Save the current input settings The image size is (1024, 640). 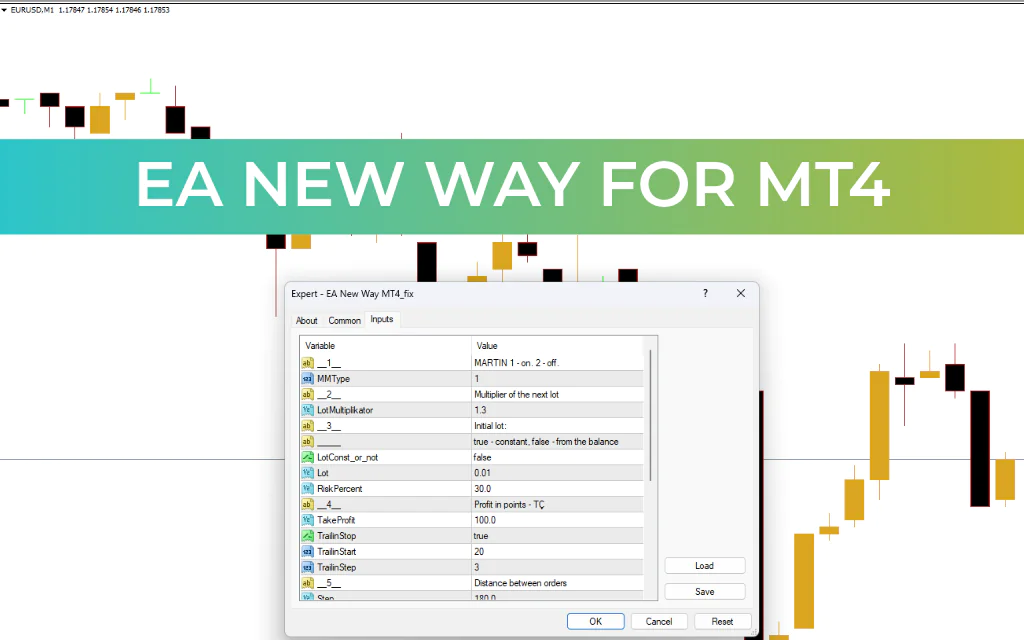[x=704, y=591]
